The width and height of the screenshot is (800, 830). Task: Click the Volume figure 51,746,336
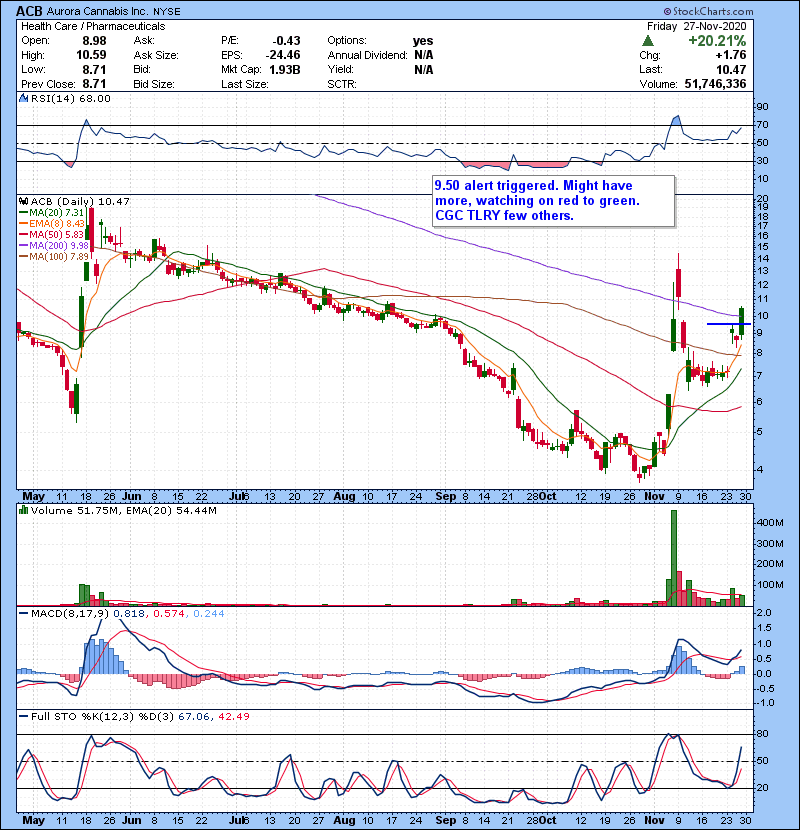point(715,84)
